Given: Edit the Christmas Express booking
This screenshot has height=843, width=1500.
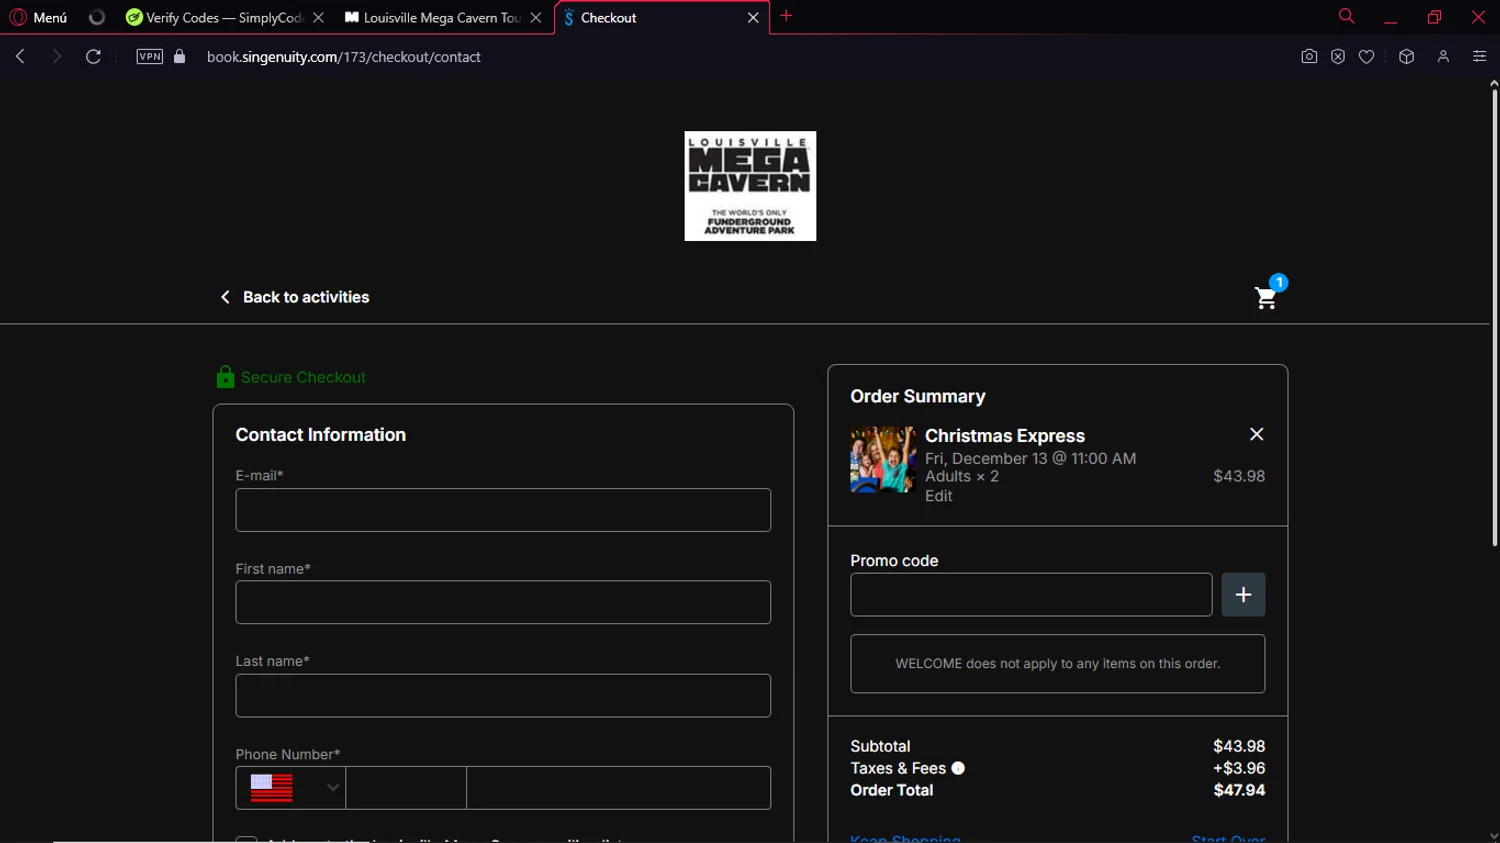Looking at the screenshot, I should pos(938,496).
